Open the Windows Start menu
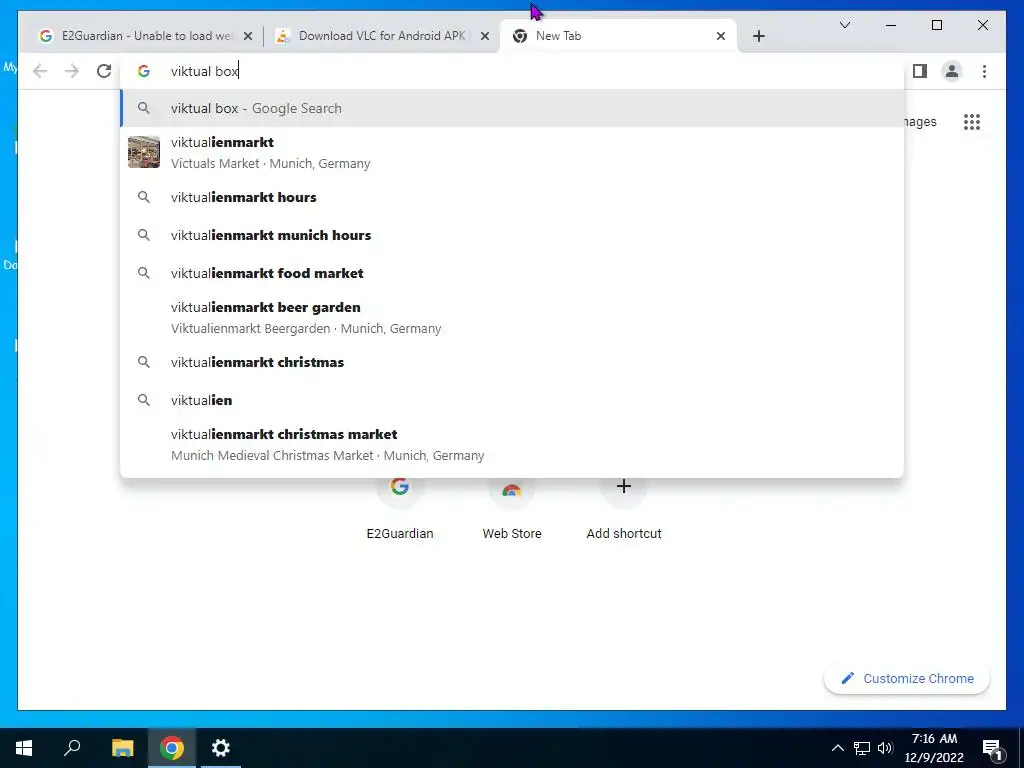The height and width of the screenshot is (768, 1024). pyautogui.click(x=24, y=748)
